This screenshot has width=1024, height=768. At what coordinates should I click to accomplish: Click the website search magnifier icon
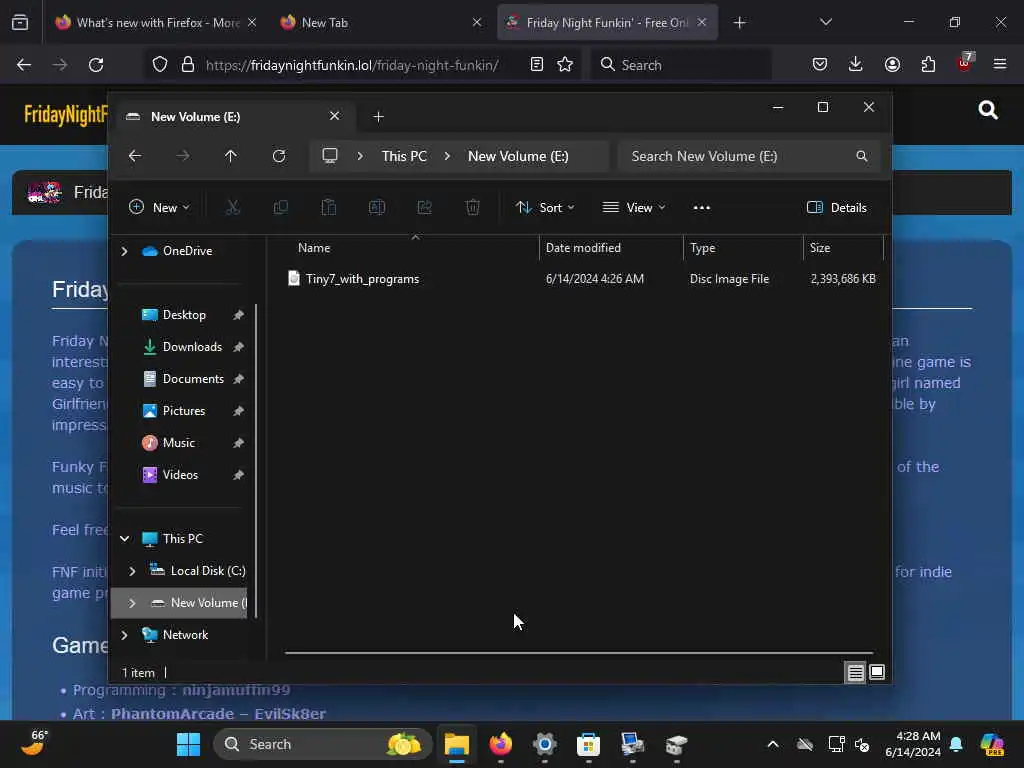point(988,110)
